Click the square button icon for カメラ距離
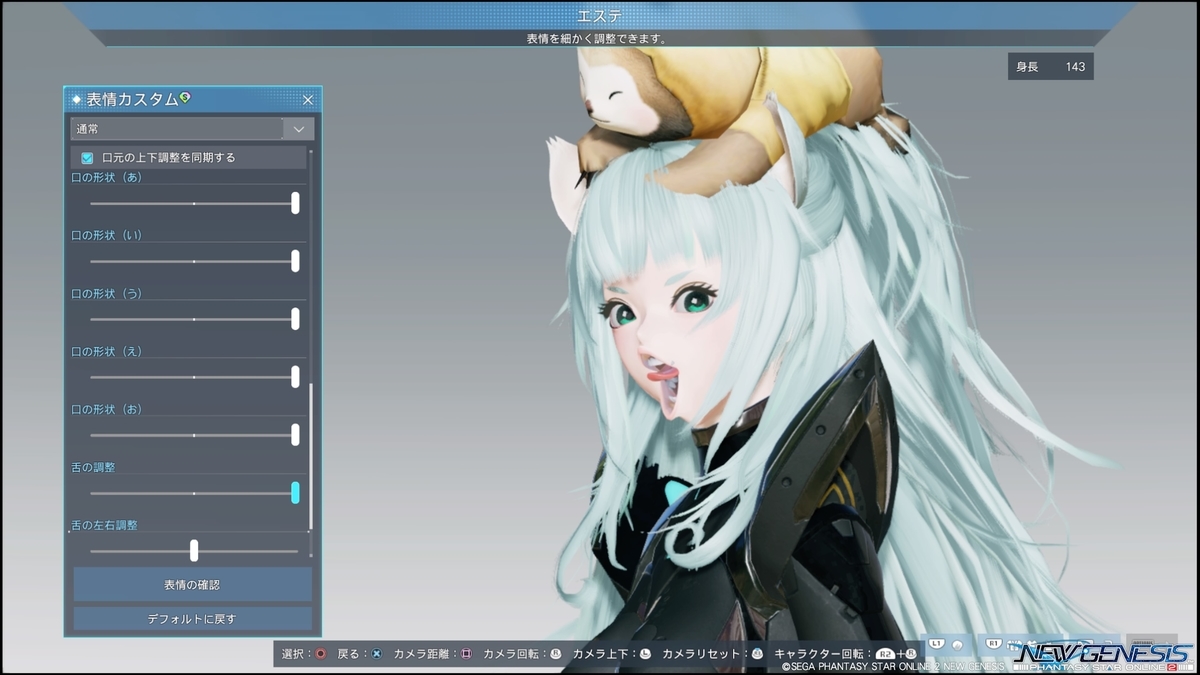1200x675 pixels. pos(466,654)
